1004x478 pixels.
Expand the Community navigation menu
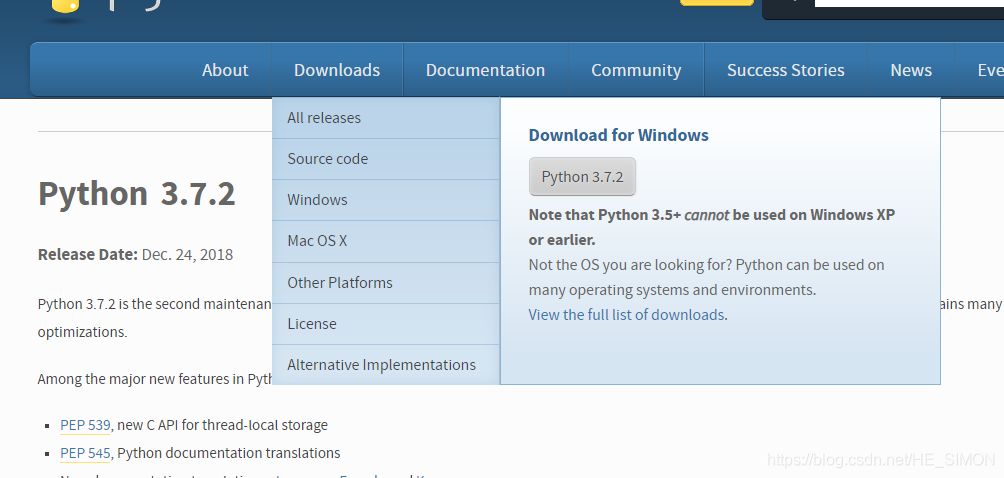pos(636,70)
